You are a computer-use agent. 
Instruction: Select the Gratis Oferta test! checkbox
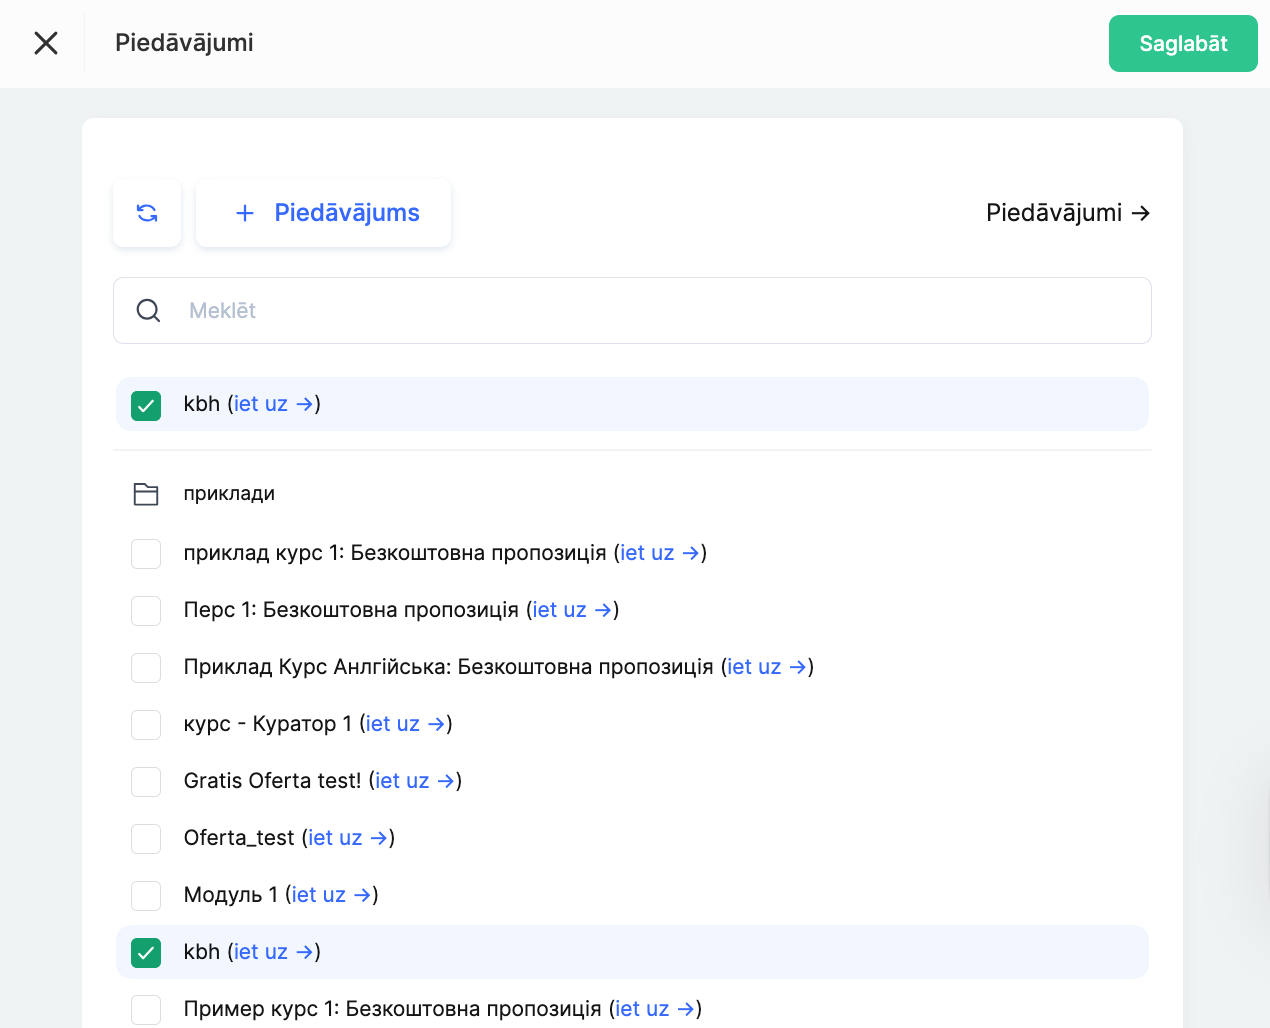click(146, 781)
